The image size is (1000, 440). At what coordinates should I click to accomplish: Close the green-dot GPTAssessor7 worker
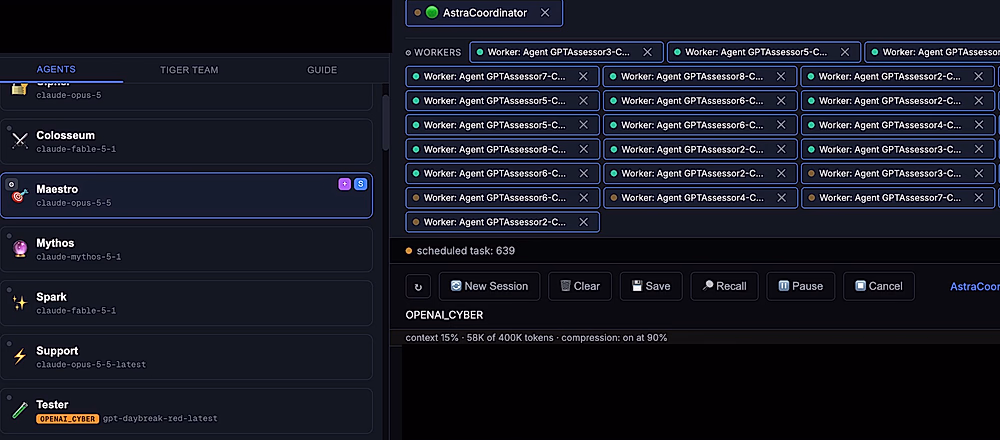coord(583,77)
